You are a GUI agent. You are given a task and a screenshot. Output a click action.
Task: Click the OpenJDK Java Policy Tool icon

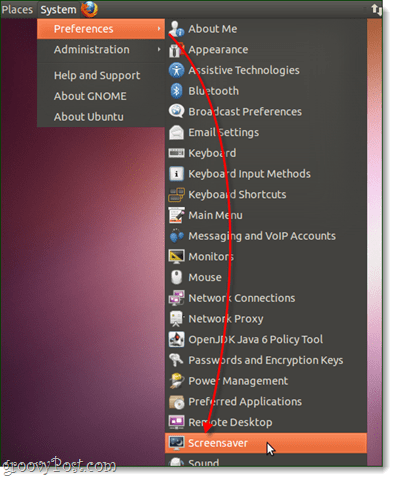[x=176, y=339]
